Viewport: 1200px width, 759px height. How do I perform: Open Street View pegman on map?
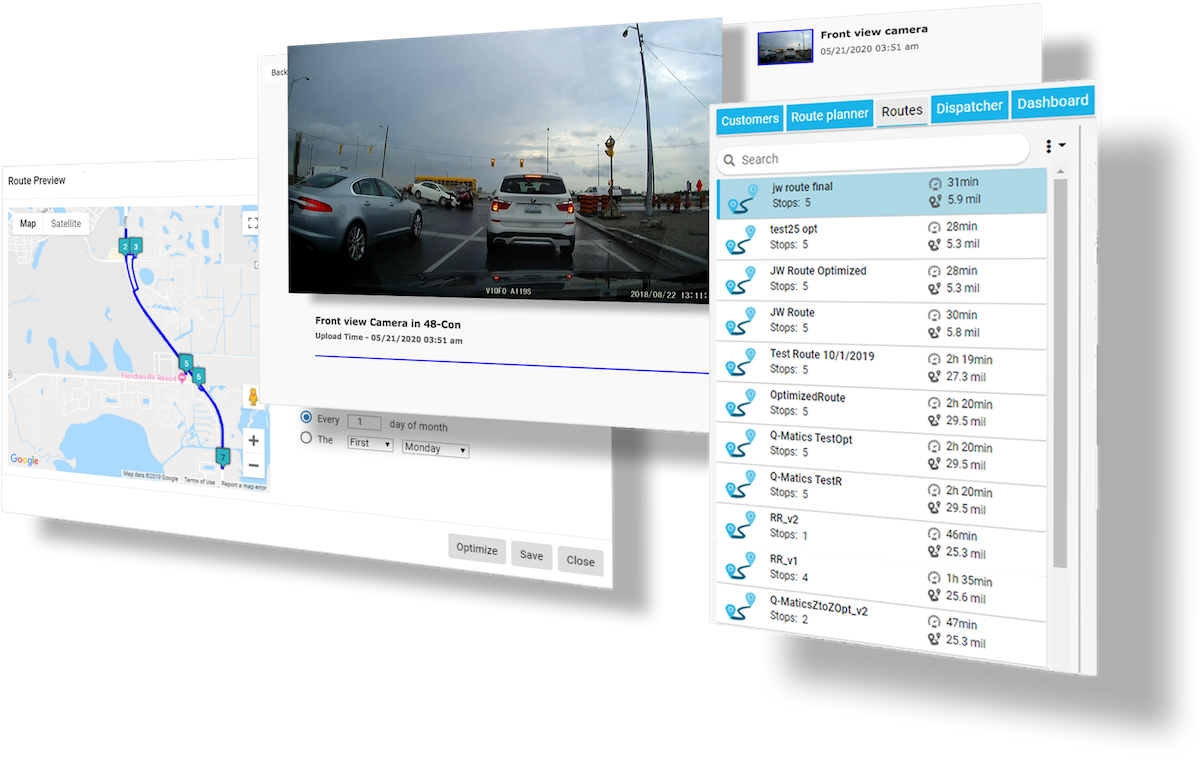(x=253, y=397)
